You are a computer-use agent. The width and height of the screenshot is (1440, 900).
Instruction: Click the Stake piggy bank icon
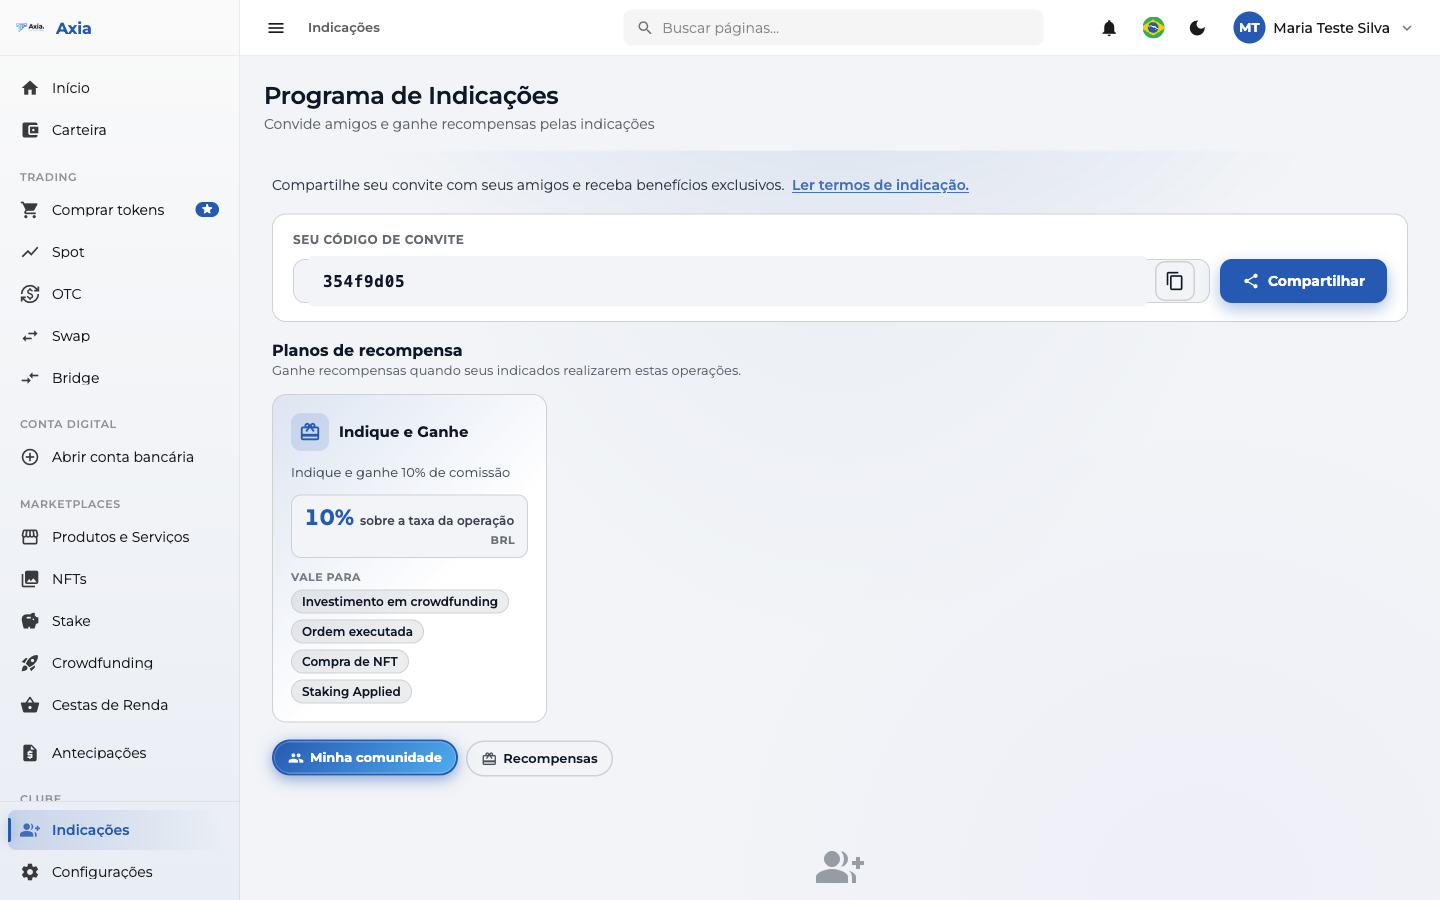tap(30, 621)
